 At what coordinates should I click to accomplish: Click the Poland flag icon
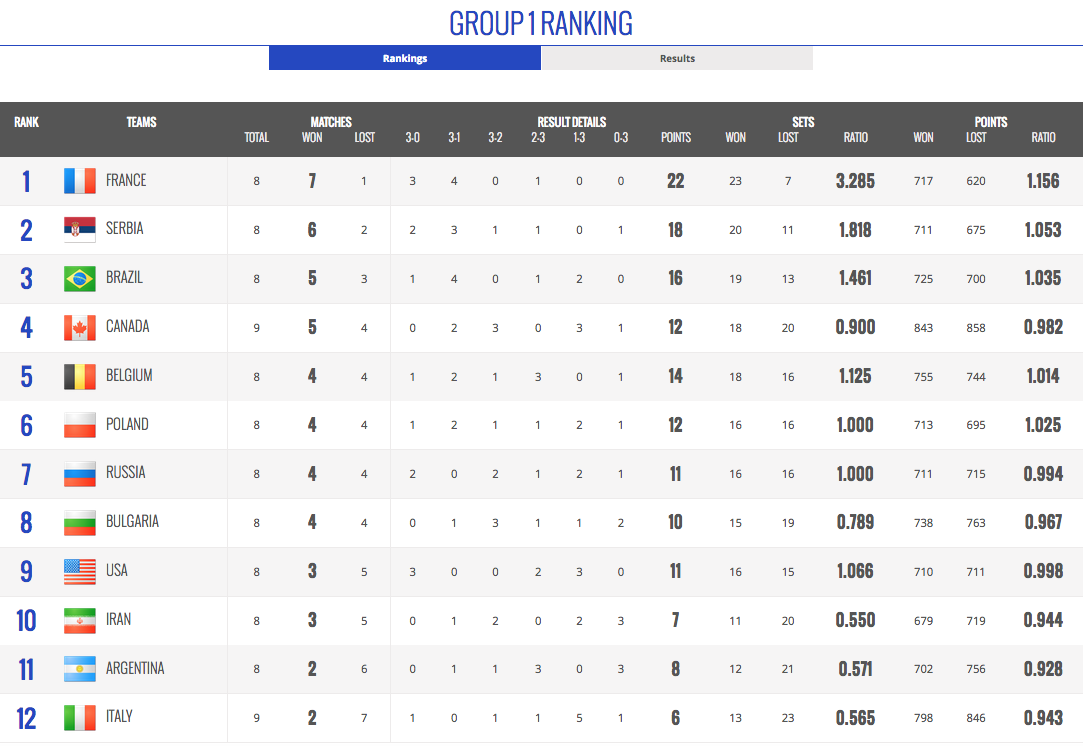[x=79, y=425]
